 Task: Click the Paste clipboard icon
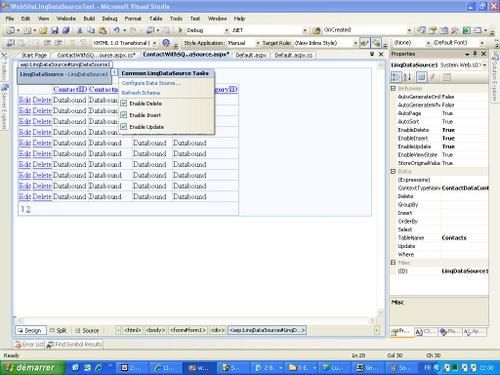102,30
